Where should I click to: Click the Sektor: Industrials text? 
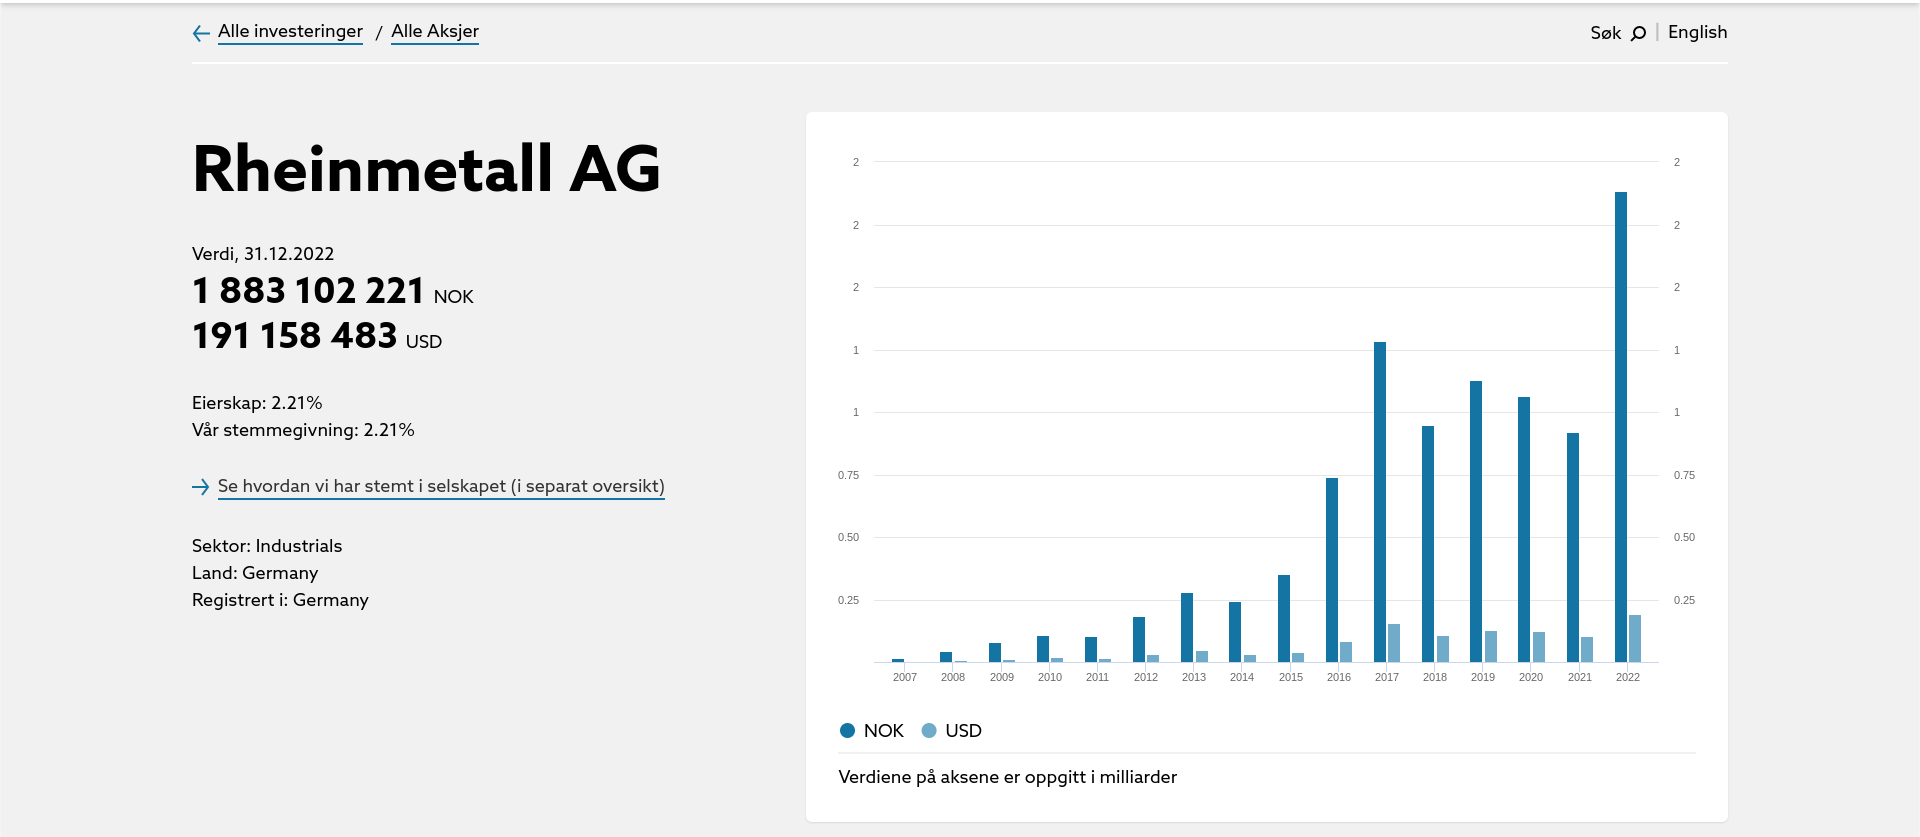267,546
